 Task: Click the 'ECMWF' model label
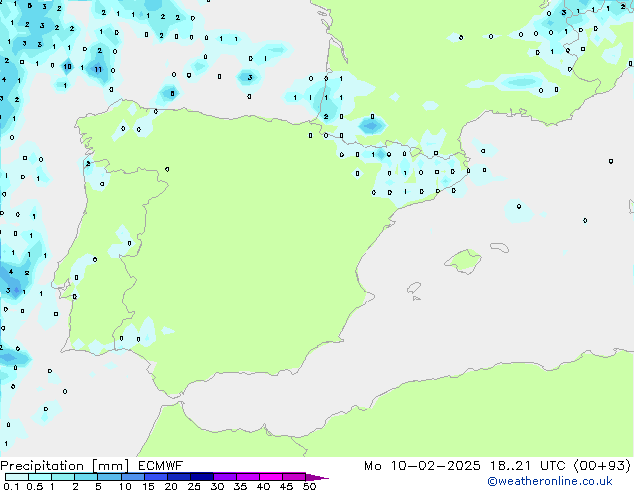161,466
